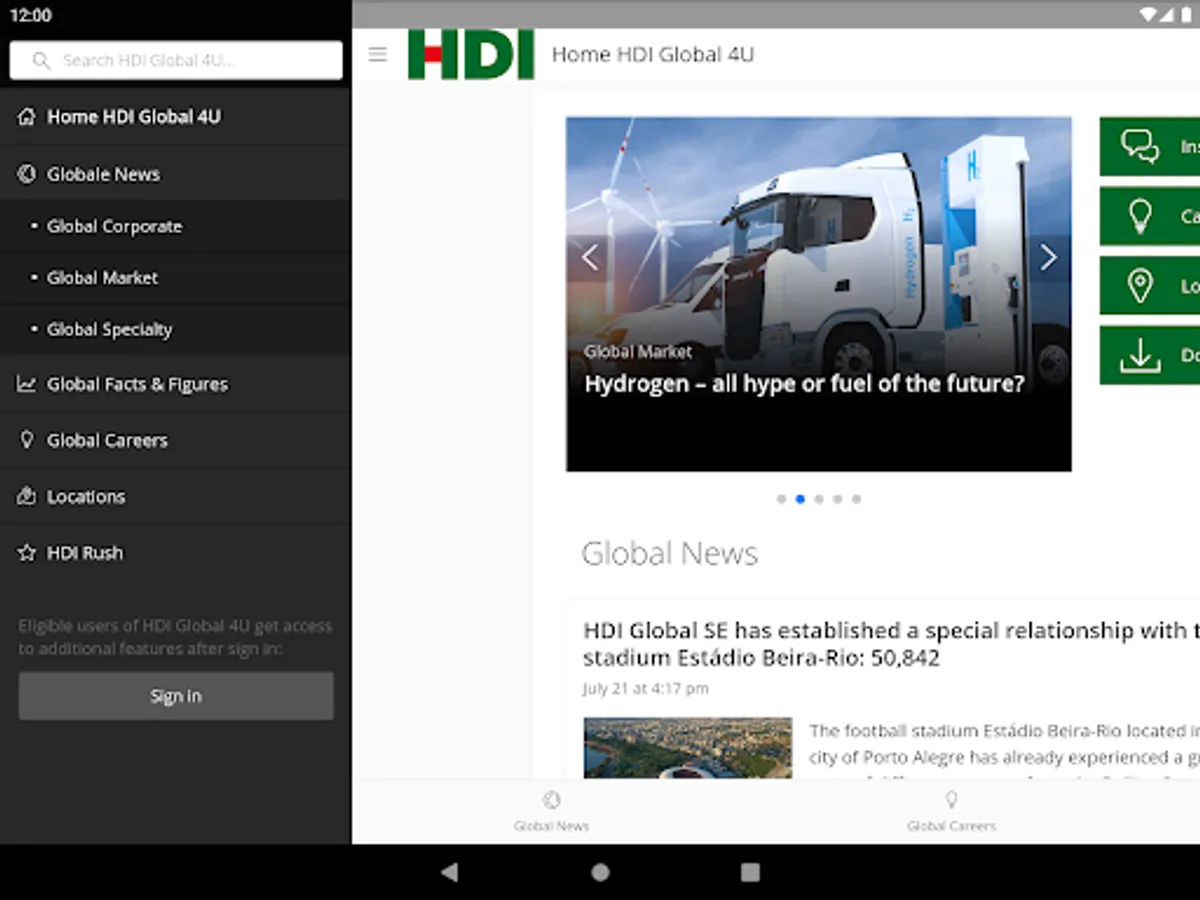Click the 12:00 clock in status bar
Viewport: 1200px width, 900px height.
(x=30, y=15)
